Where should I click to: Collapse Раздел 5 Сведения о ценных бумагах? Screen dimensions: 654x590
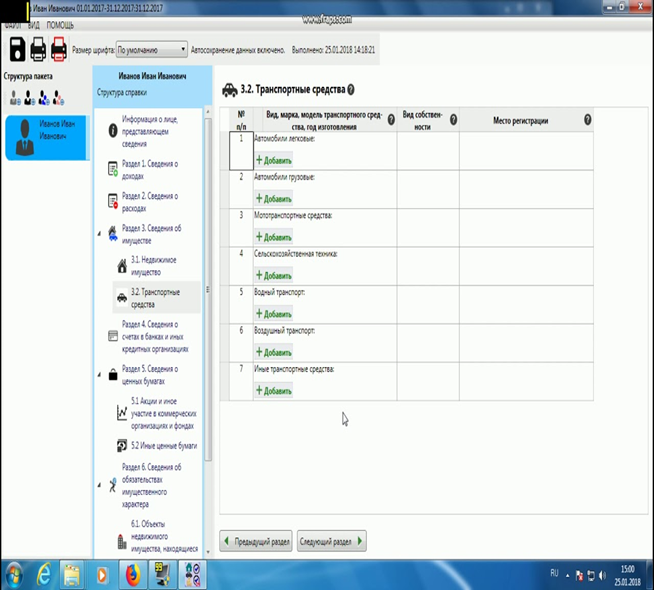99,375
